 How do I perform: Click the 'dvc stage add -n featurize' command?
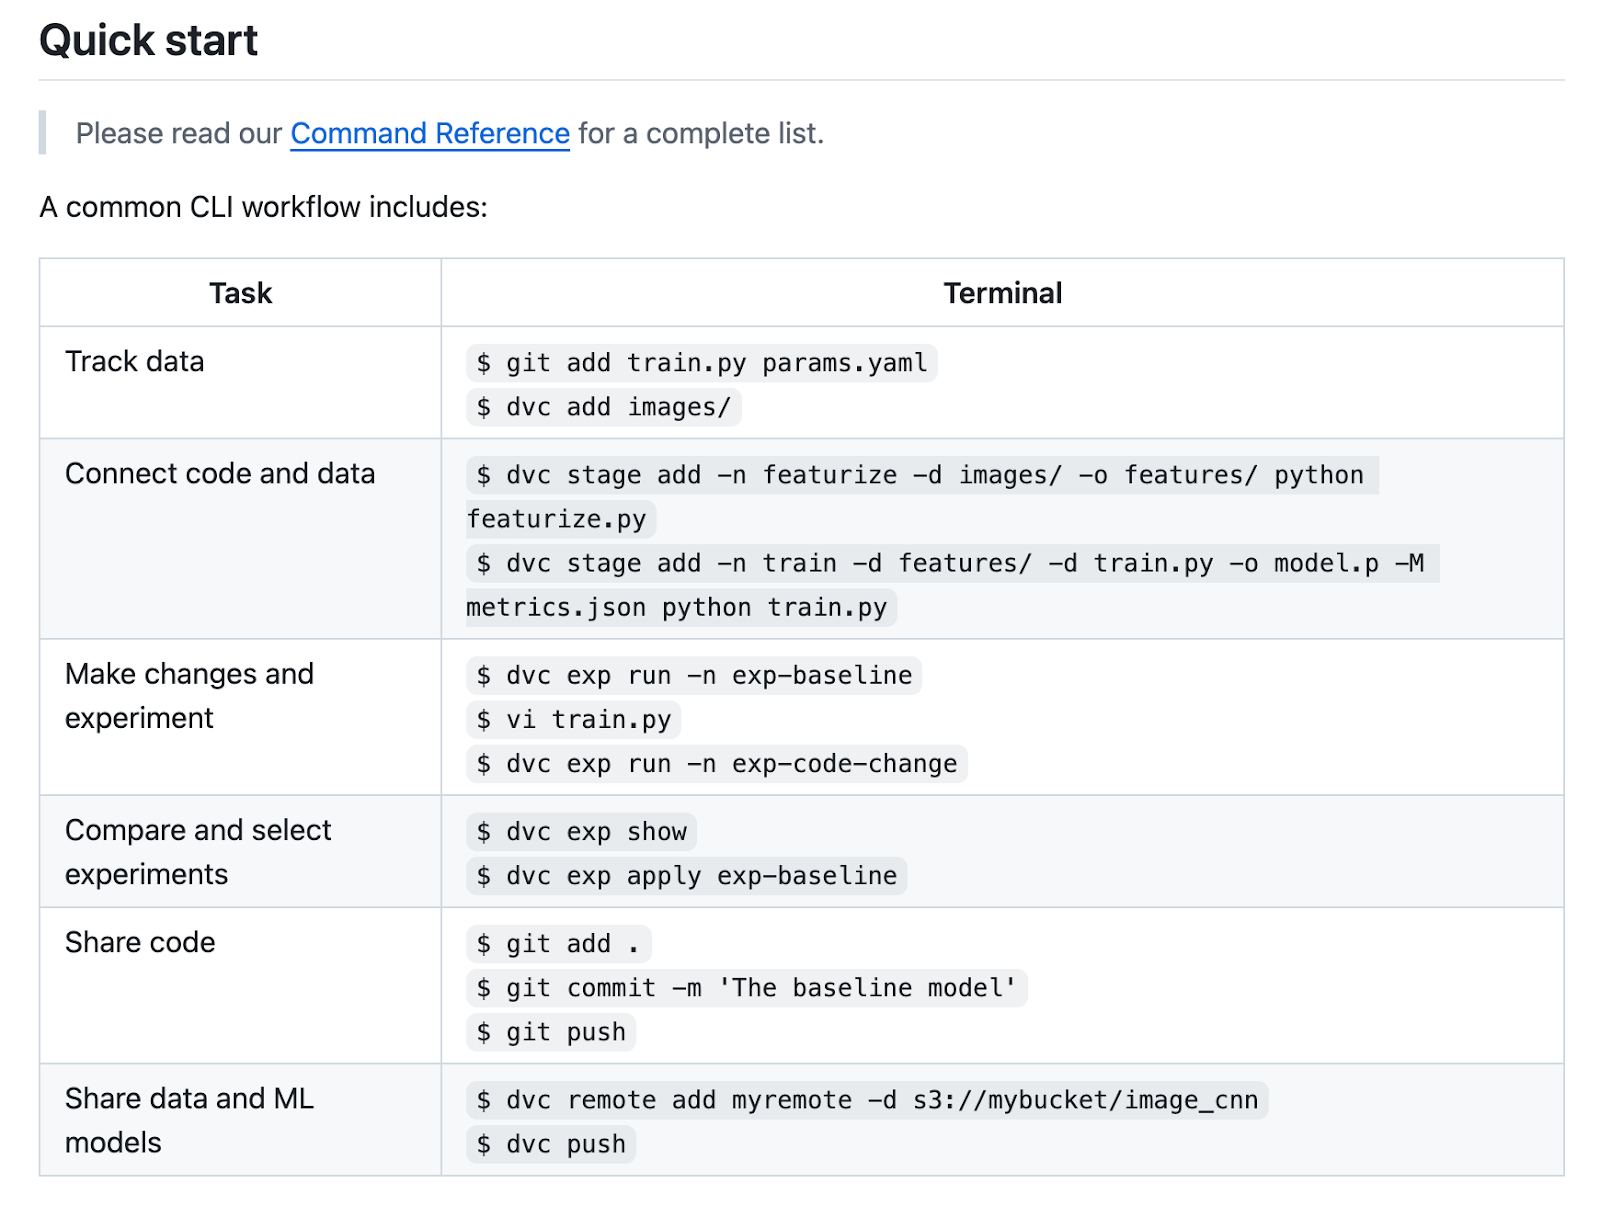tap(920, 475)
